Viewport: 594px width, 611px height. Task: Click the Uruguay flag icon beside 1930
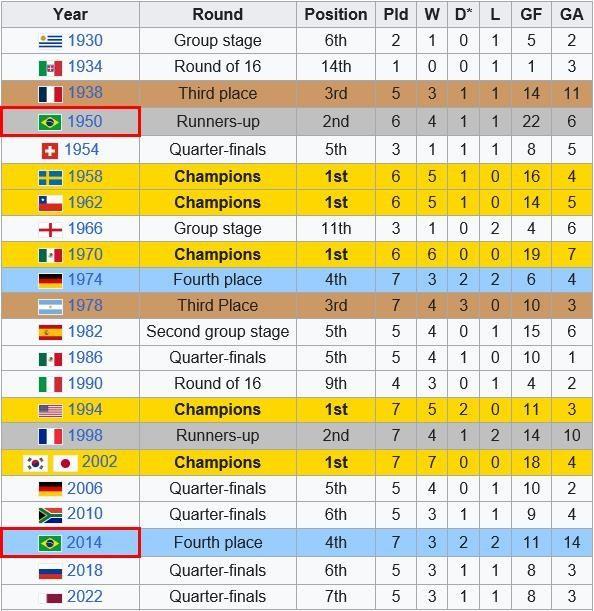point(50,41)
